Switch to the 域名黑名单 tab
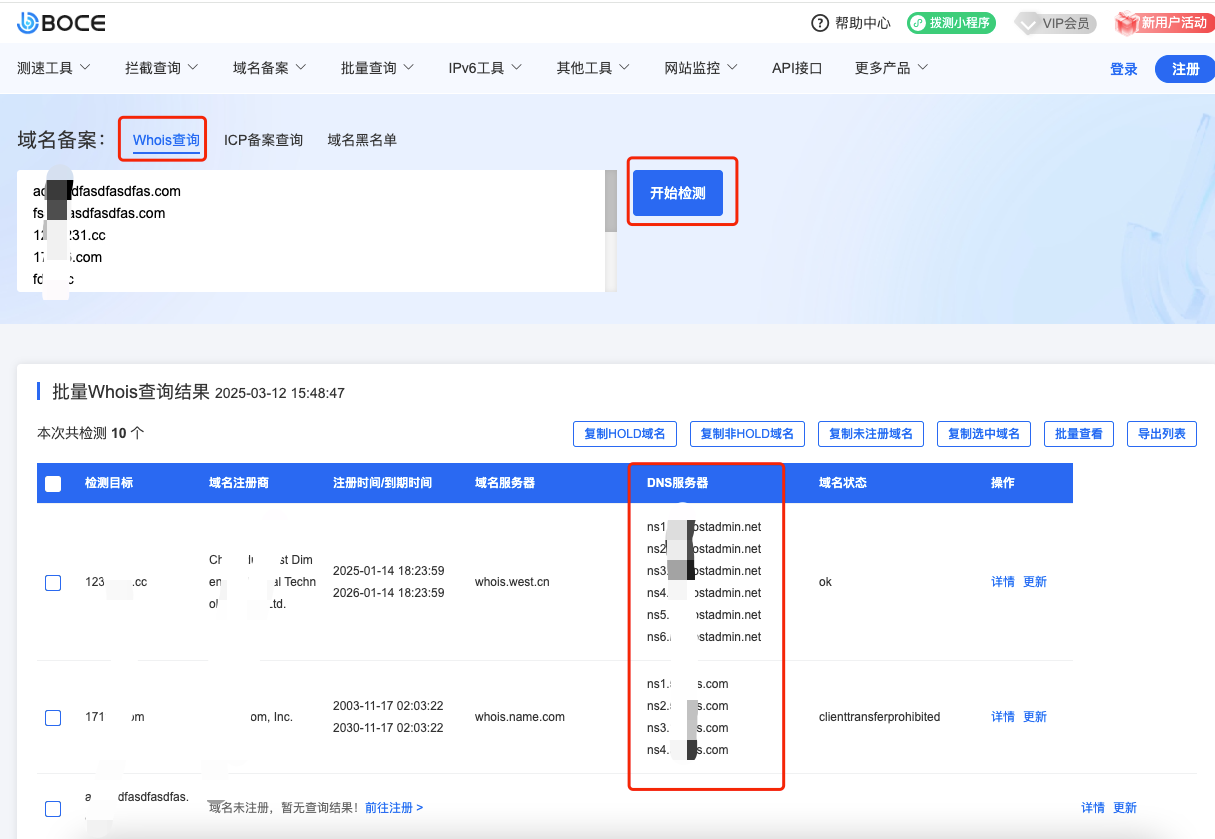1215x839 pixels. pos(362,140)
